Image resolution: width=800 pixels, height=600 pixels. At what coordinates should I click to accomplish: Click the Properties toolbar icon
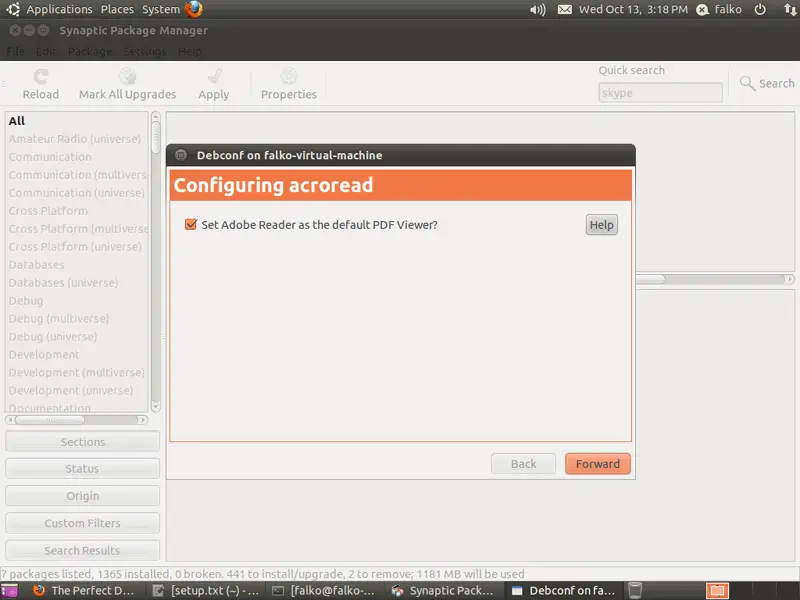289,77
